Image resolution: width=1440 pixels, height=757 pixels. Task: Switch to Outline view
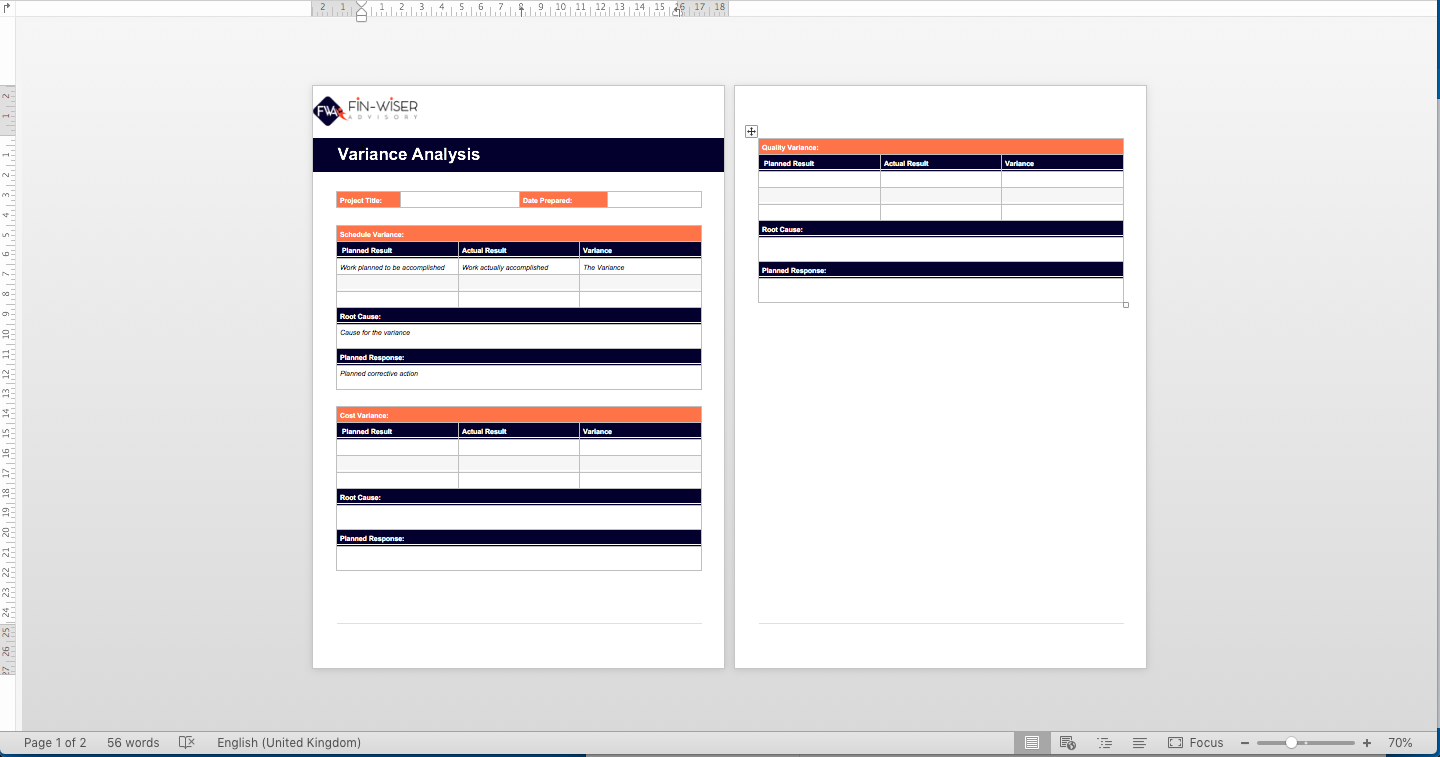tap(1104, 743)
